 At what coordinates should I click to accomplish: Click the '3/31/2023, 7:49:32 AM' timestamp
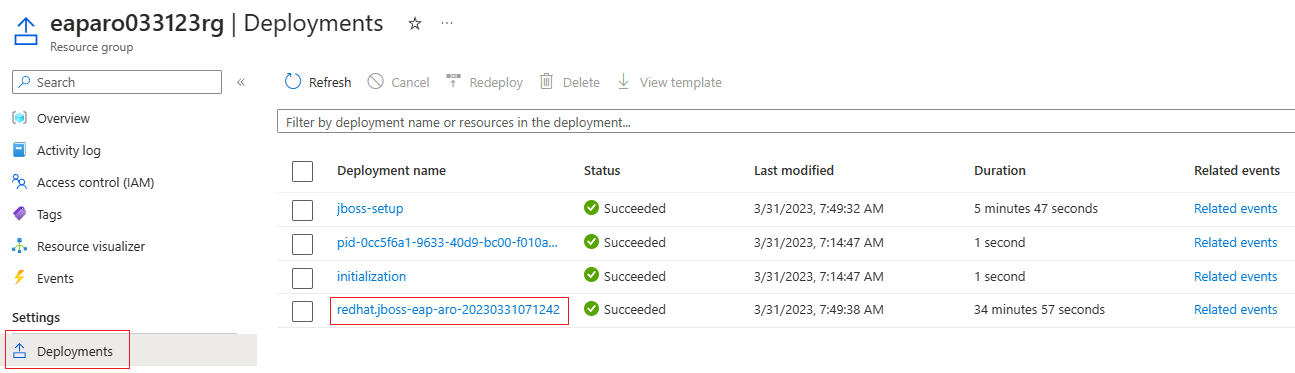[819, 209]
